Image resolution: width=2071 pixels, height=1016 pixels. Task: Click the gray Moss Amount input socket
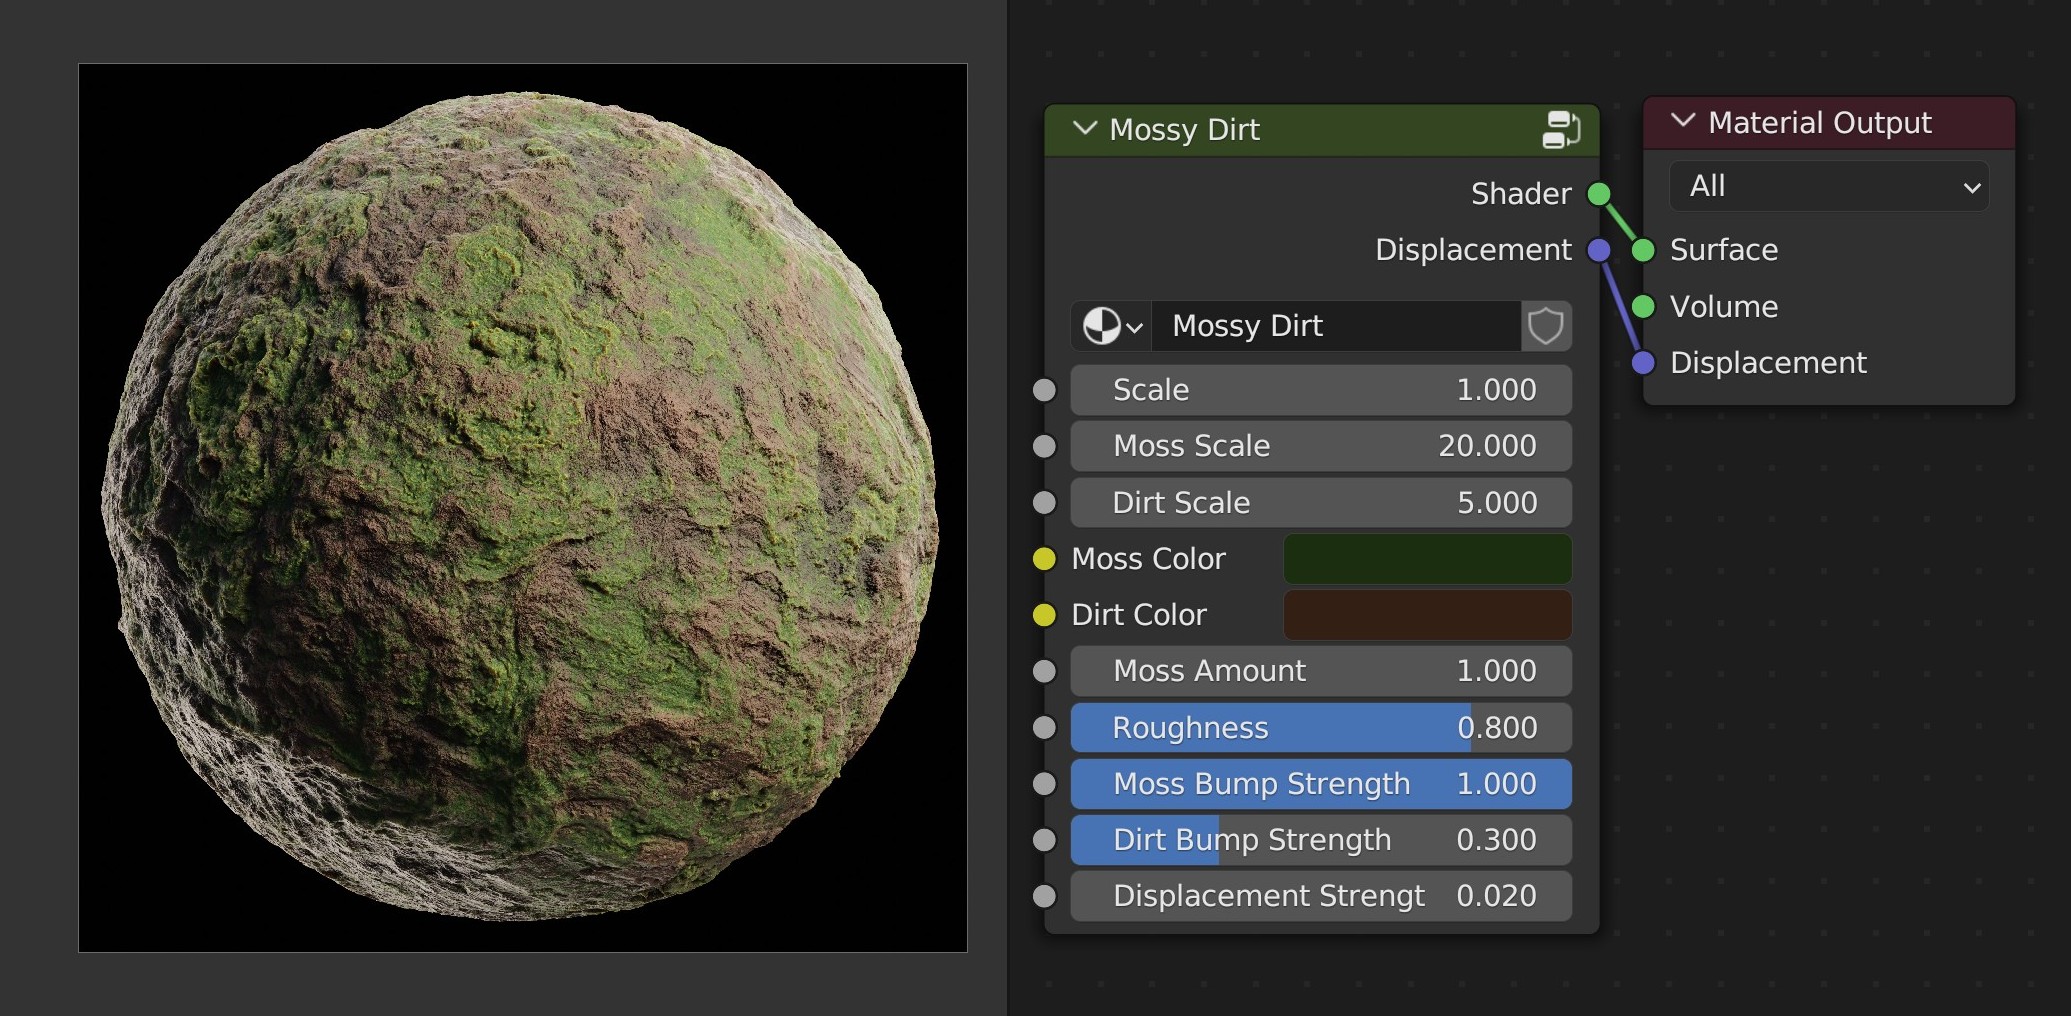(x=1044, y=671)
